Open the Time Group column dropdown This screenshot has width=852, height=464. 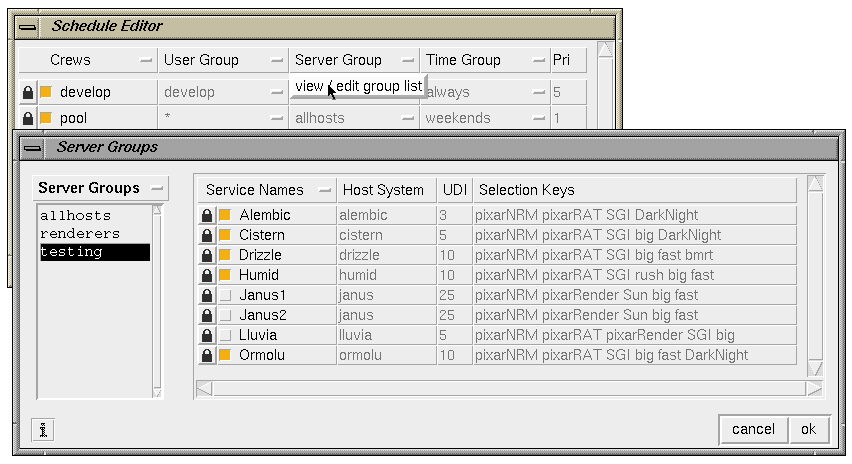(538, 60)
